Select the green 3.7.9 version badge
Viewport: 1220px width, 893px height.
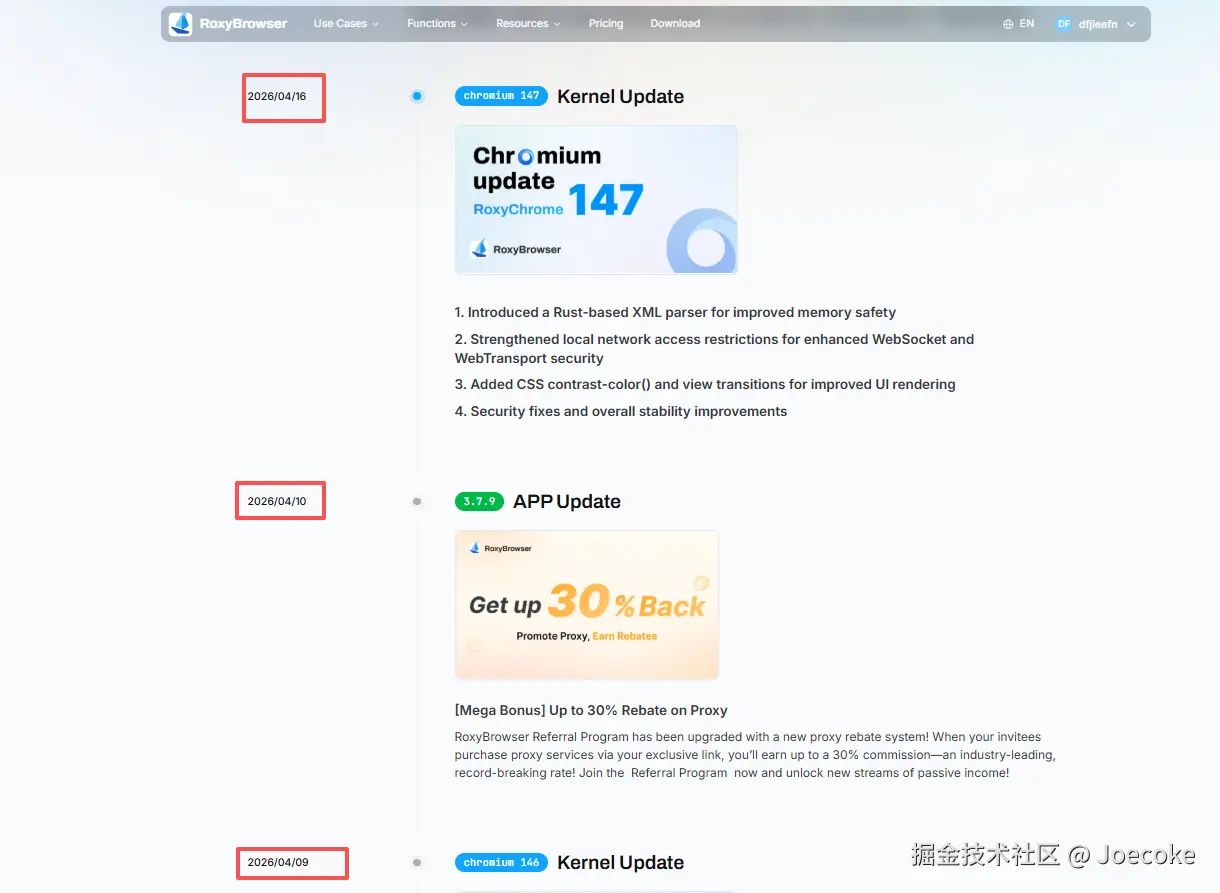[479, 502]
